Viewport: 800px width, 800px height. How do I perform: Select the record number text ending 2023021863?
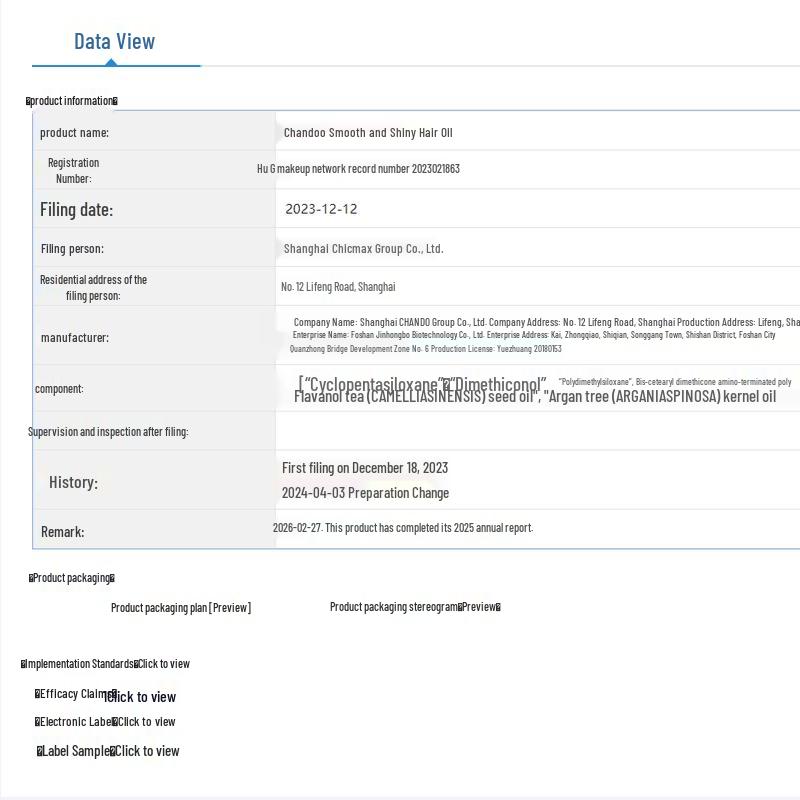pyautogui.click(x=358, y=169)
